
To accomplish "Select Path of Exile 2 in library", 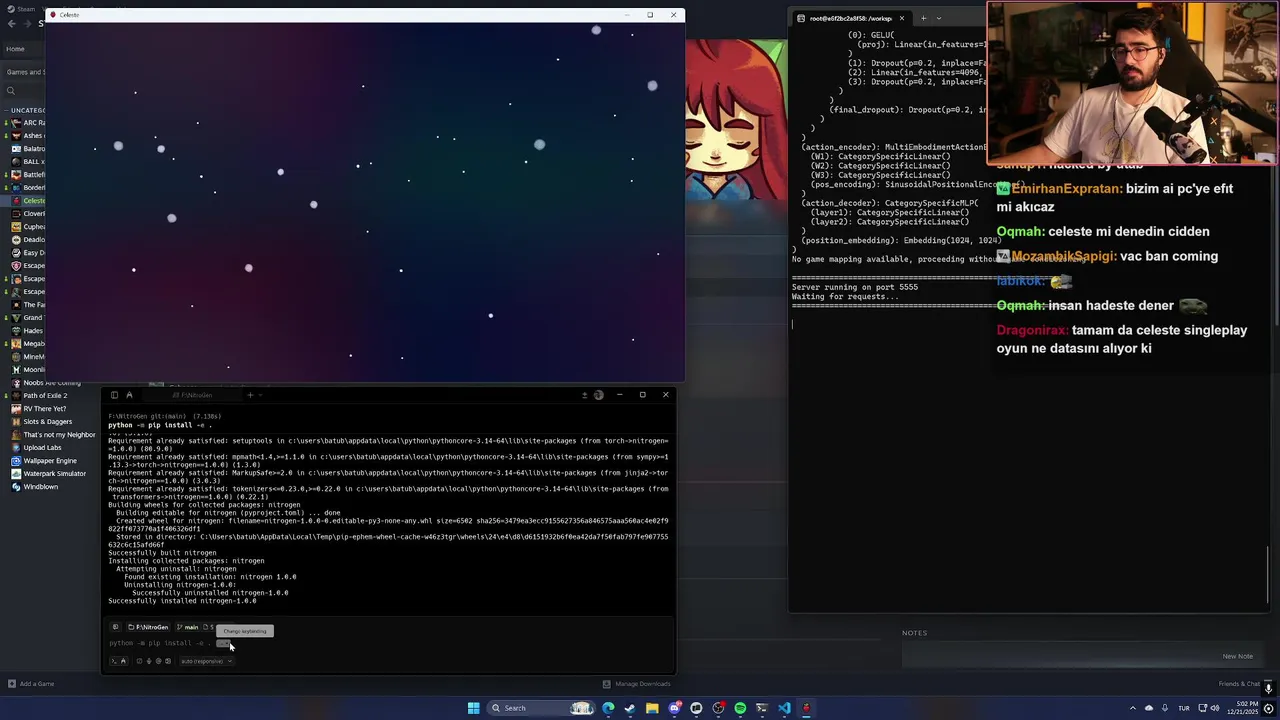I will [x=45, y=395].
